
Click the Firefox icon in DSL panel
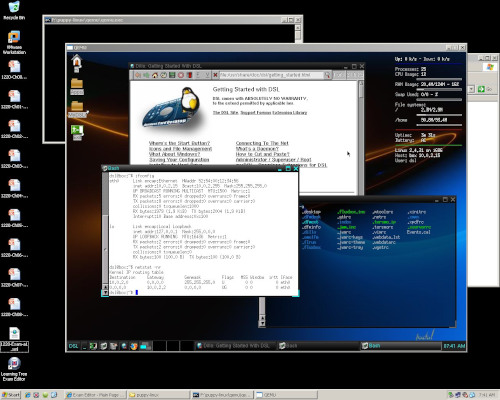[x=134, y=346]
